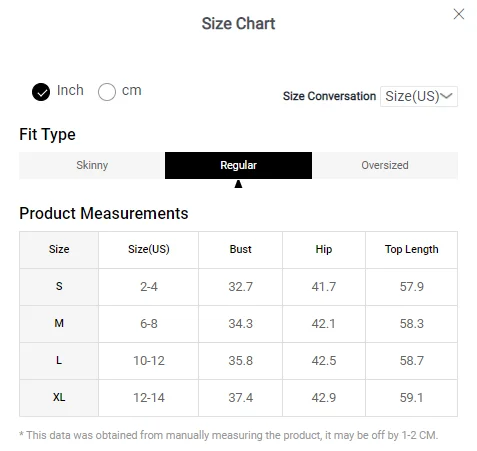477x451 pixels.
Task: Choose the Oversized fit type tab
Action: [385, 165]
